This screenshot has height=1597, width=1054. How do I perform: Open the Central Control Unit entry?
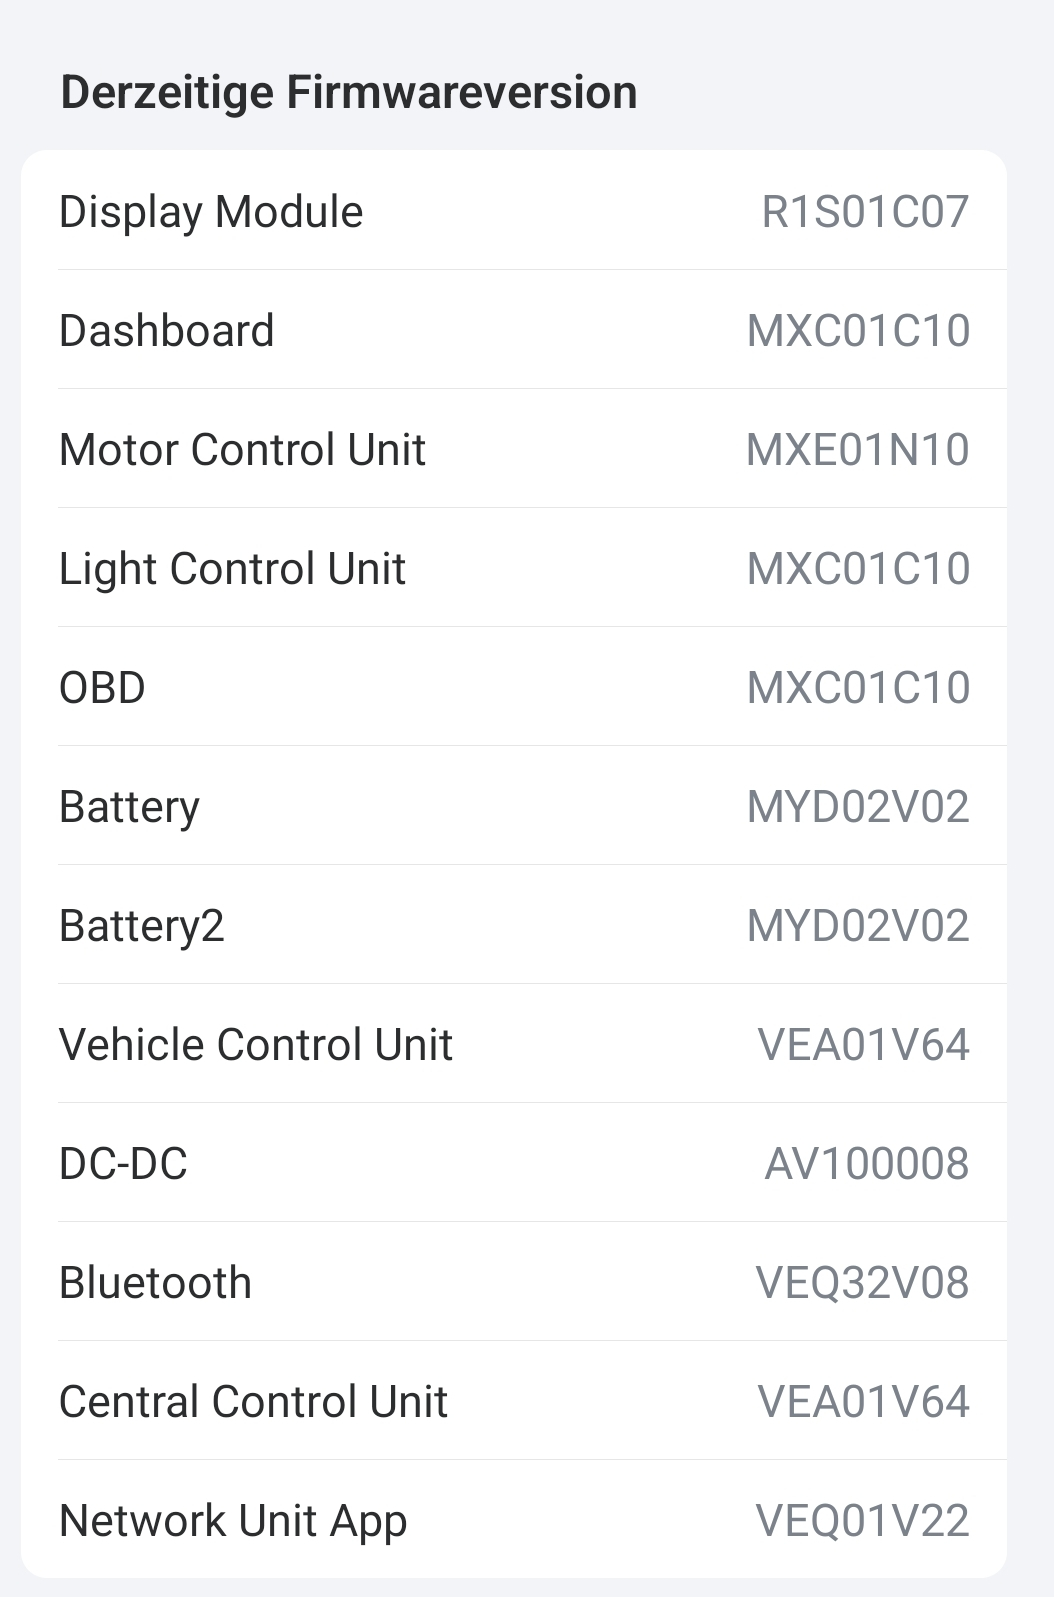coord(253,1402)
